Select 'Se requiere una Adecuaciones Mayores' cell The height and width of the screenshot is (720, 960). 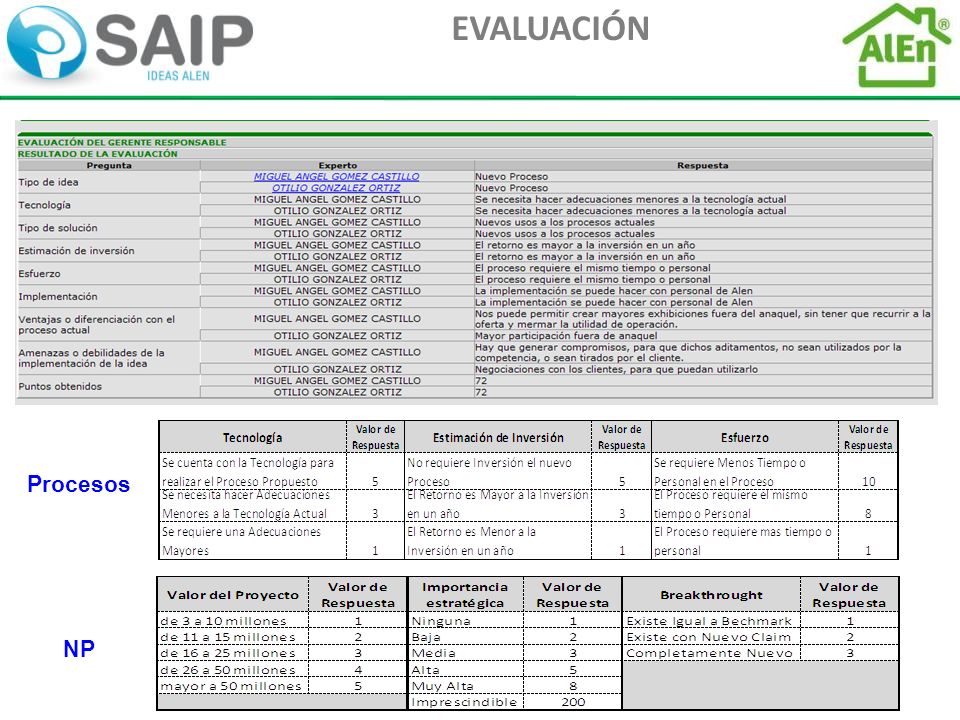point(253,541)
